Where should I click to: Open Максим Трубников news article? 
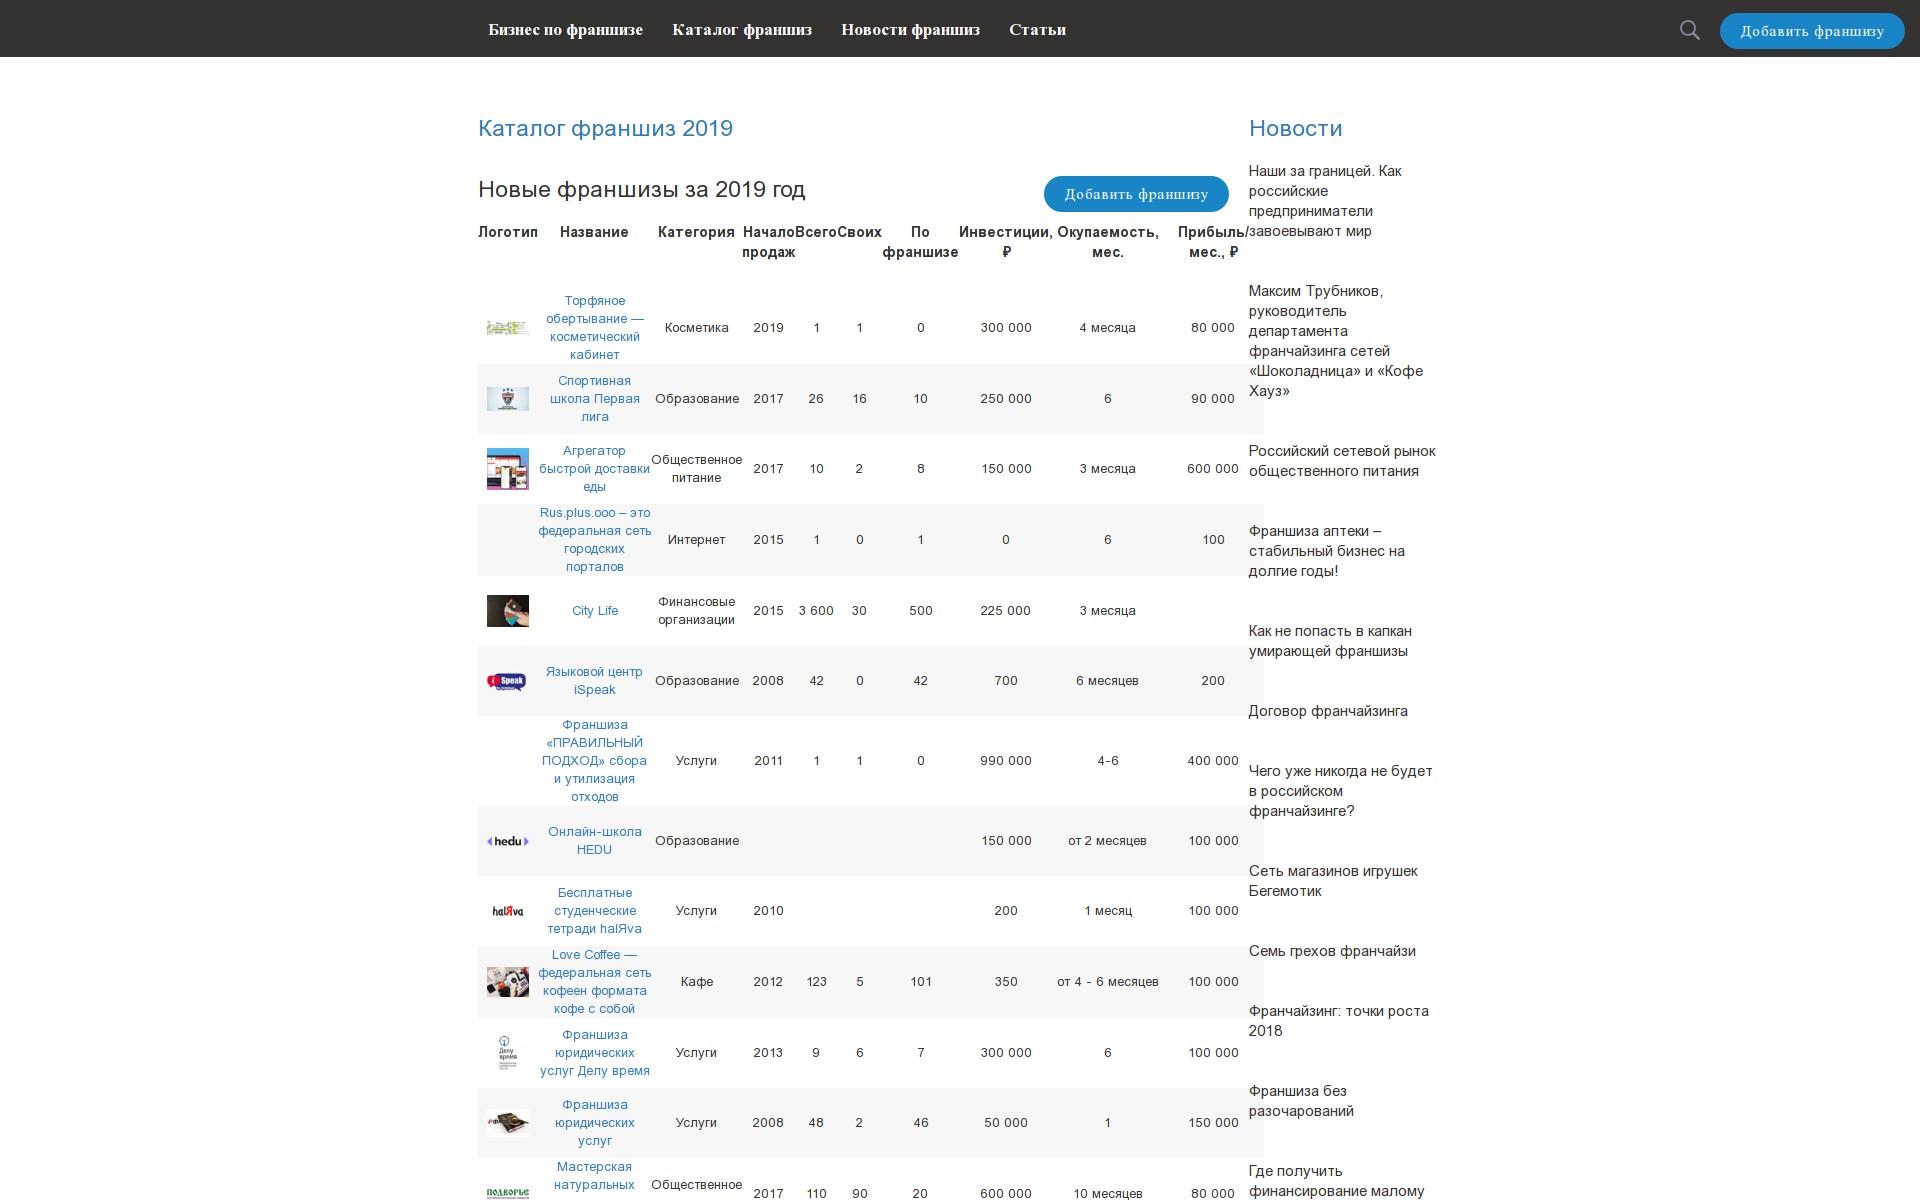point(1336,341)
